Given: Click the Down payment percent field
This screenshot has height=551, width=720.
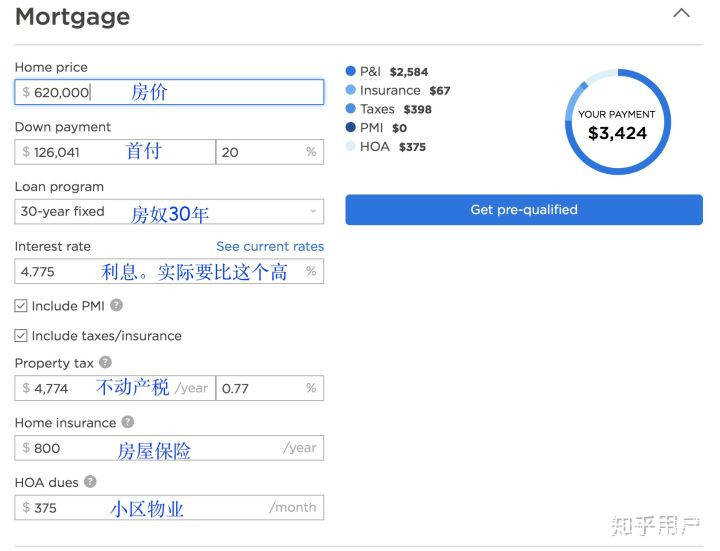Looking at the screenshot, I should 270,152.
